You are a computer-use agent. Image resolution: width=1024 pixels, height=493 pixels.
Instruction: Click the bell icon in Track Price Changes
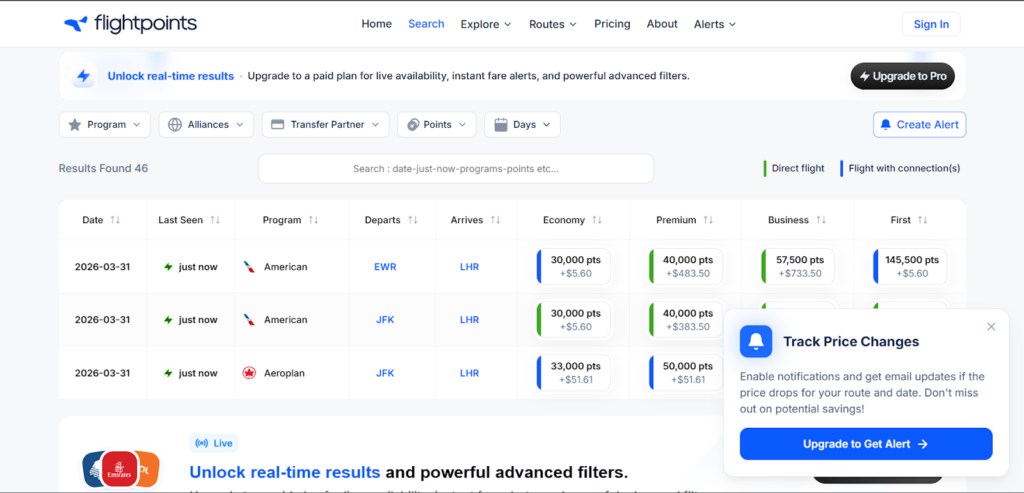point(756,342)
